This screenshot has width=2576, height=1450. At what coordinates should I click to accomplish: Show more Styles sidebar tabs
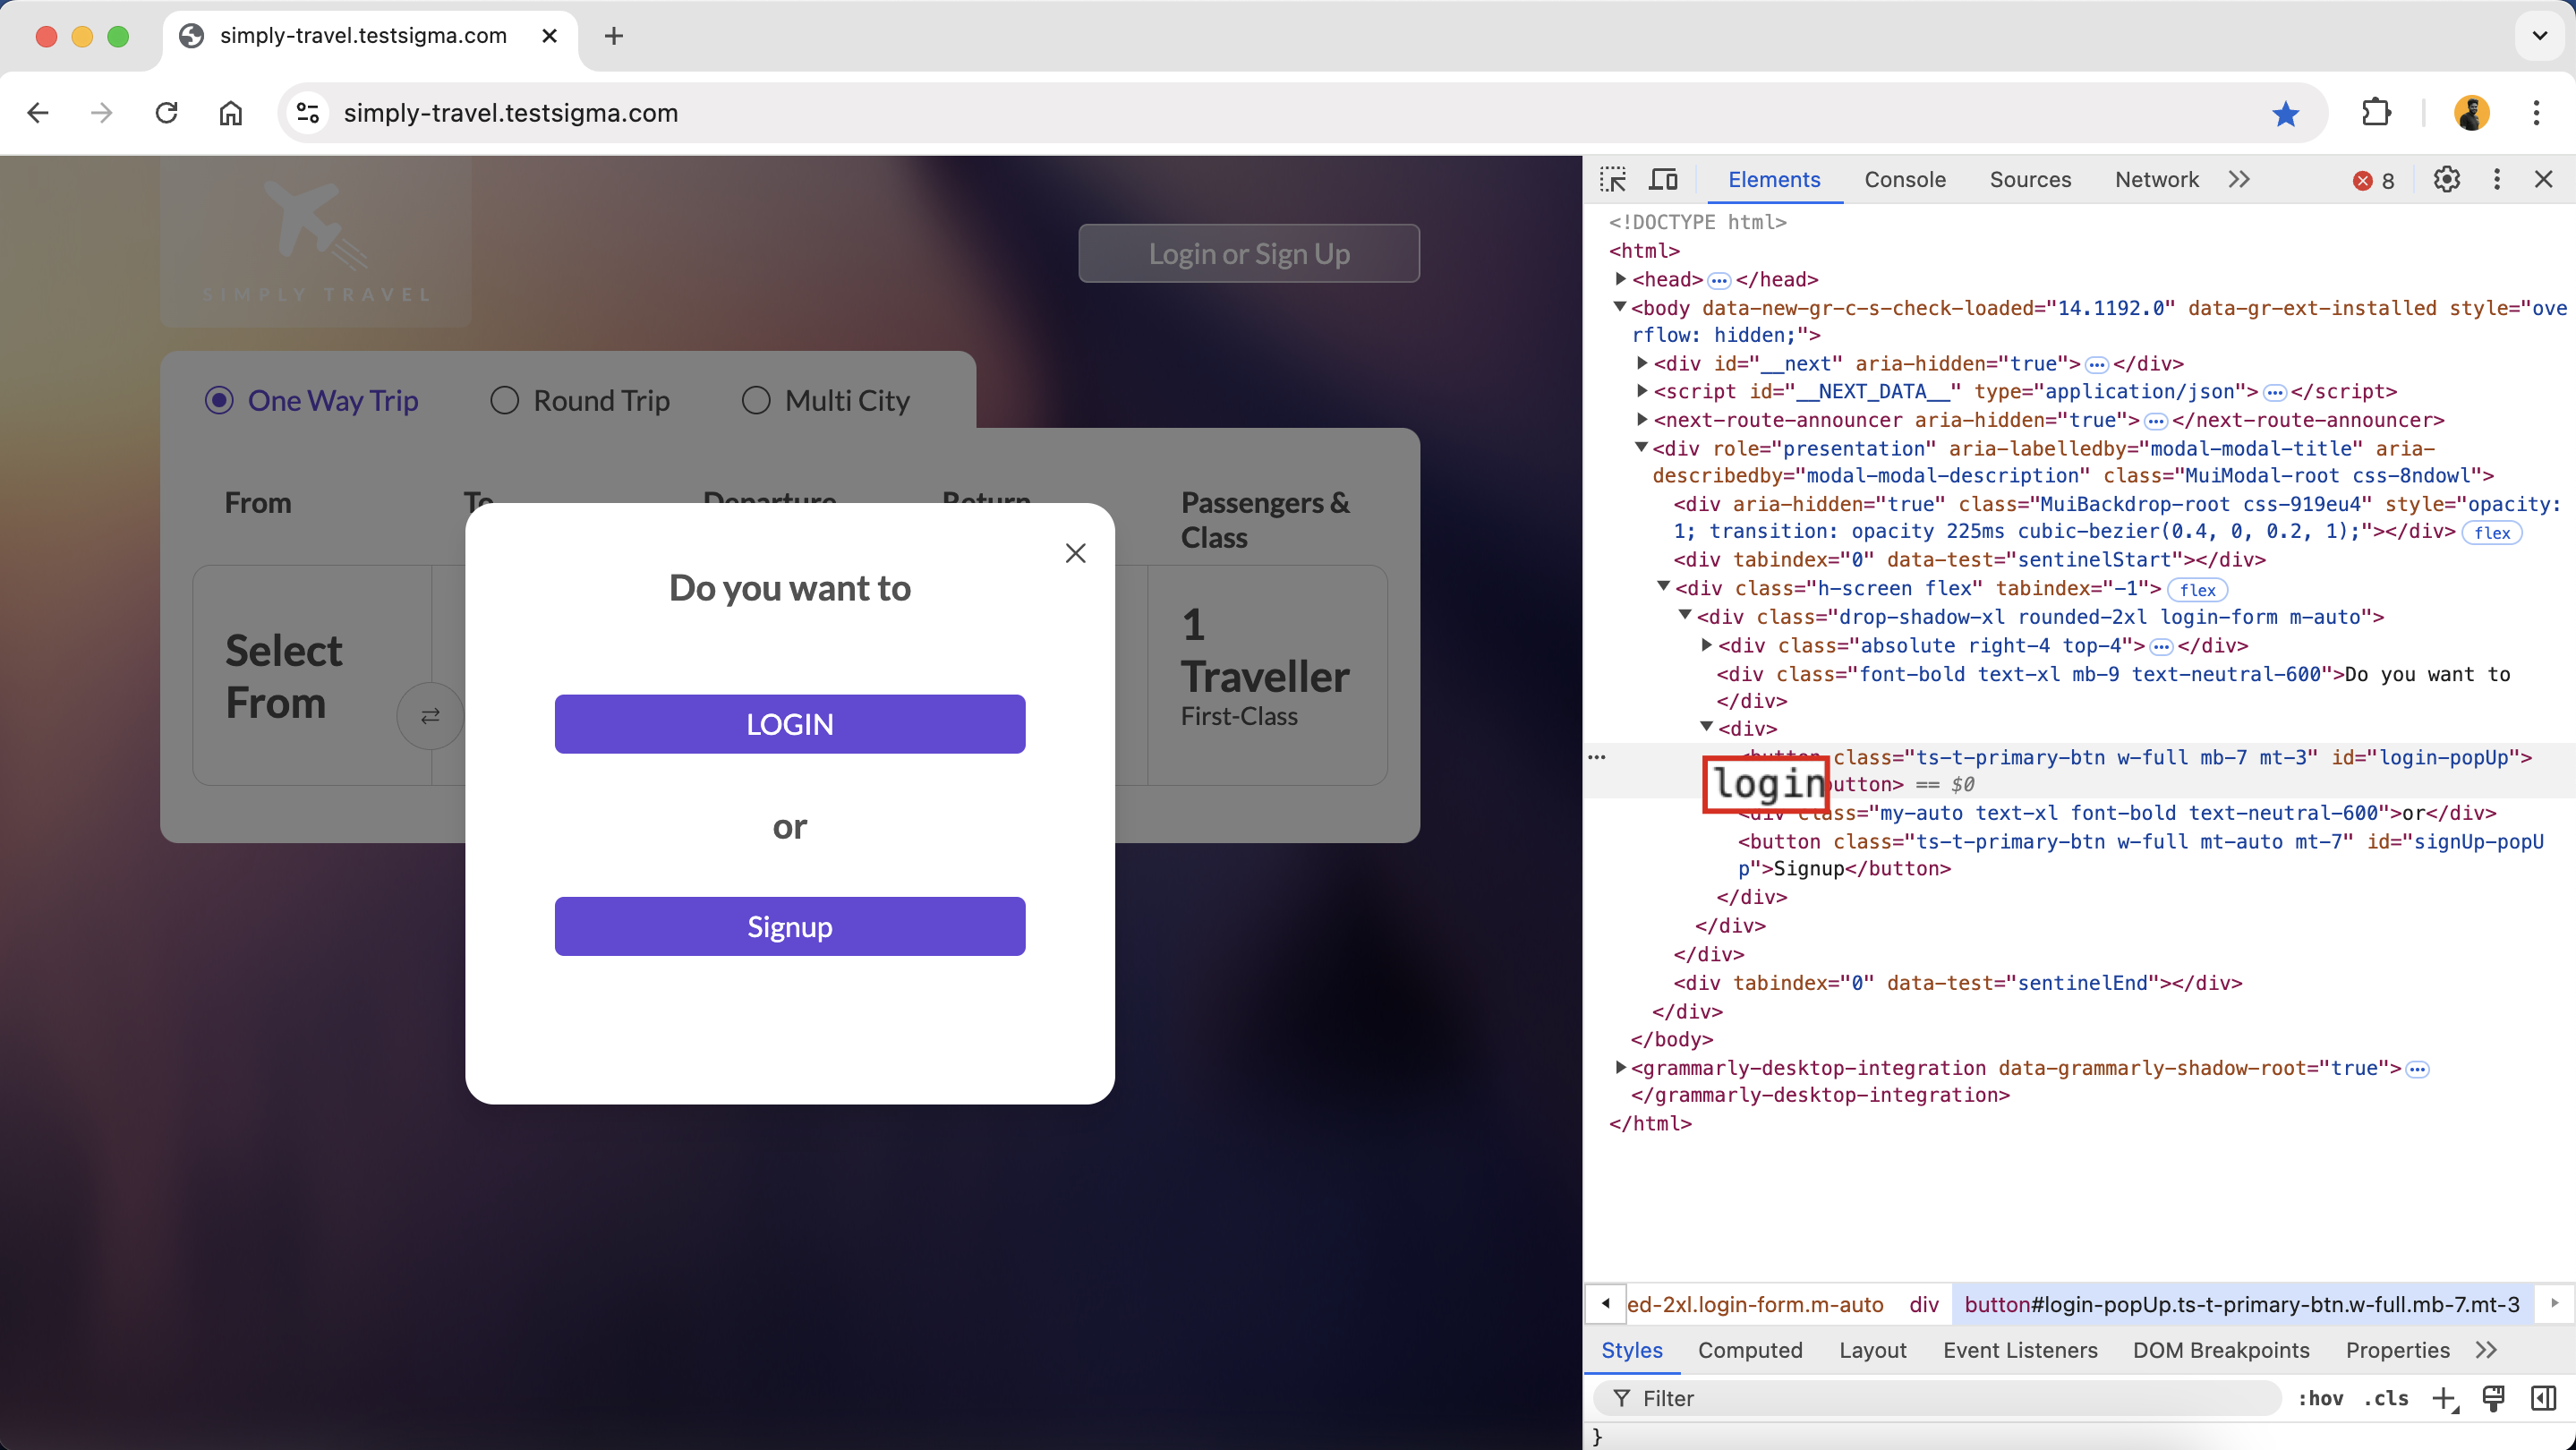coord(2487,1350)
